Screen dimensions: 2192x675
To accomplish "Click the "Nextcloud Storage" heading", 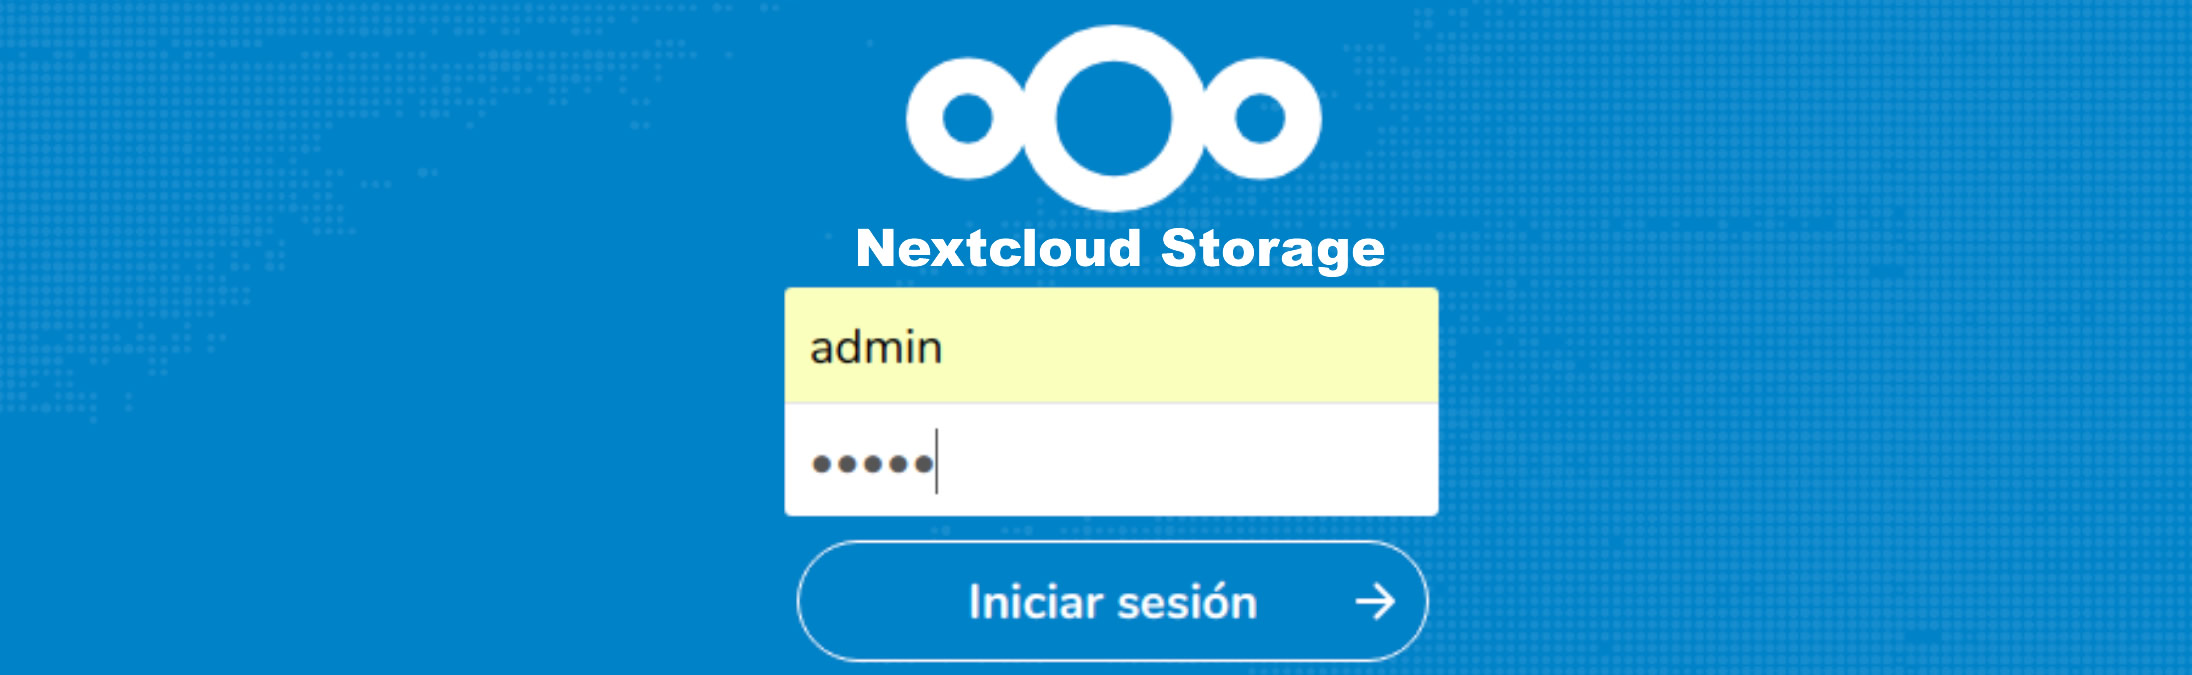I will tap(1120, 248).
